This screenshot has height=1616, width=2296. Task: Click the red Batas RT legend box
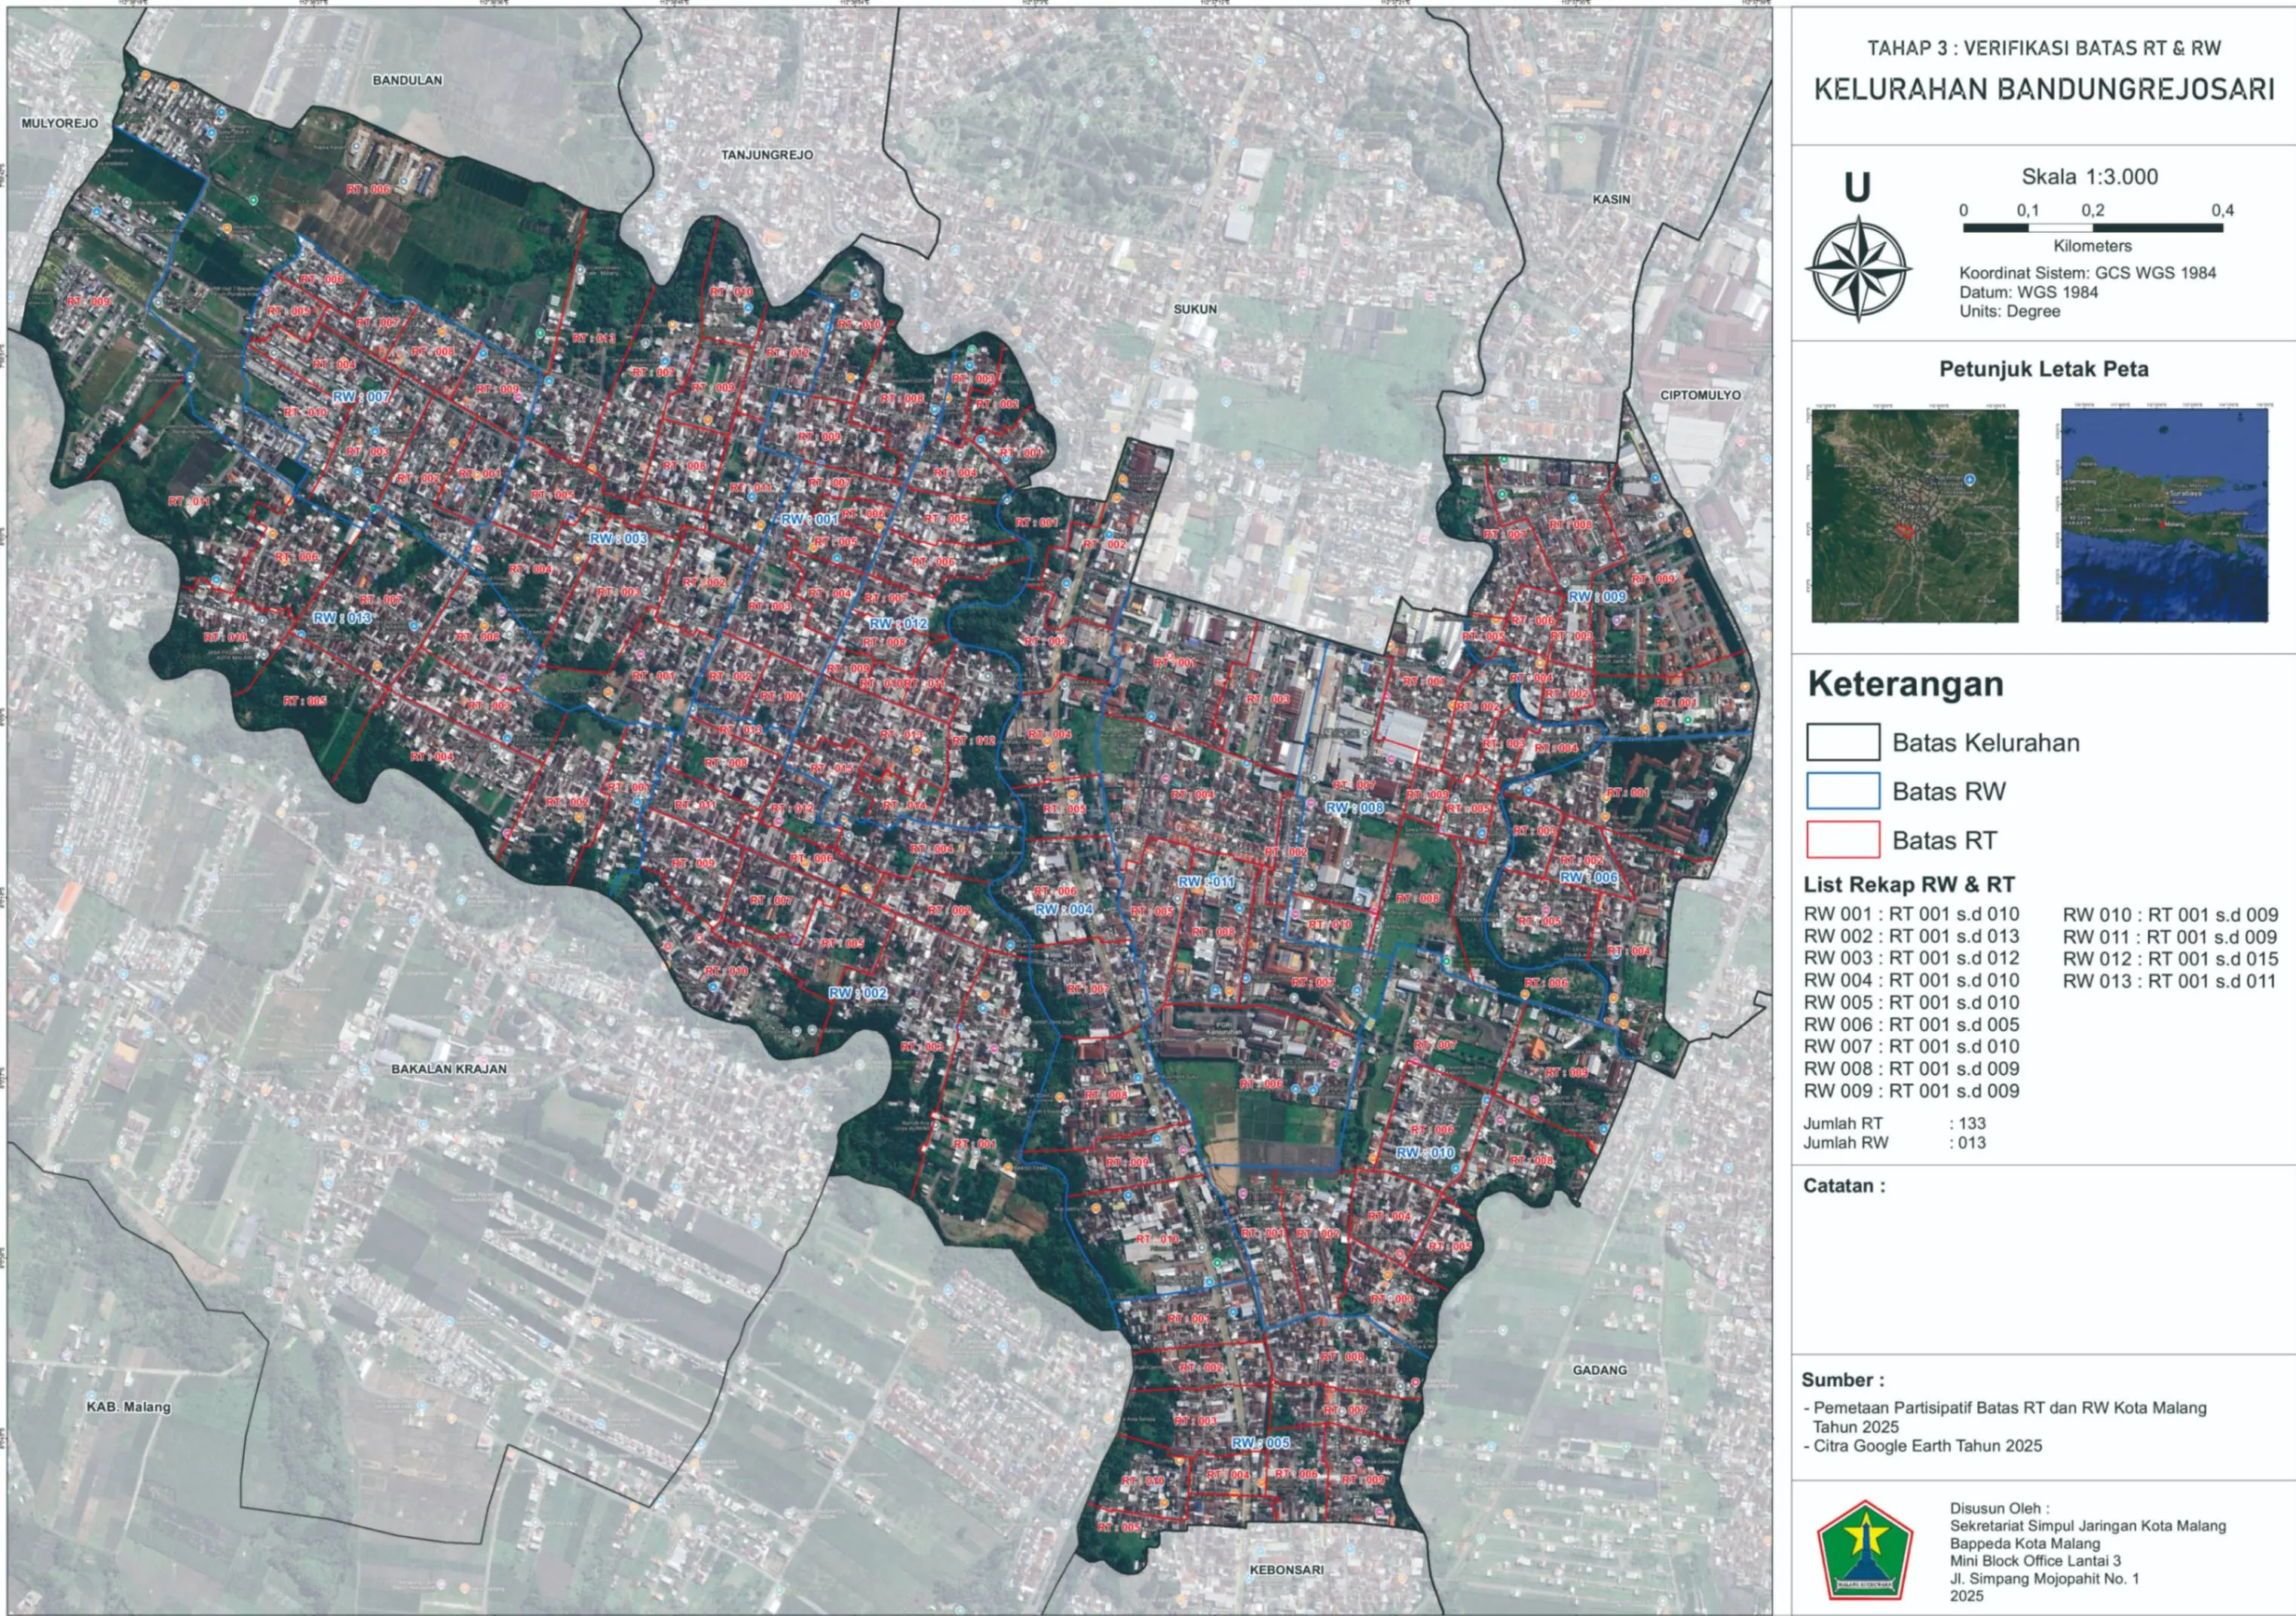click(1842, 840)
